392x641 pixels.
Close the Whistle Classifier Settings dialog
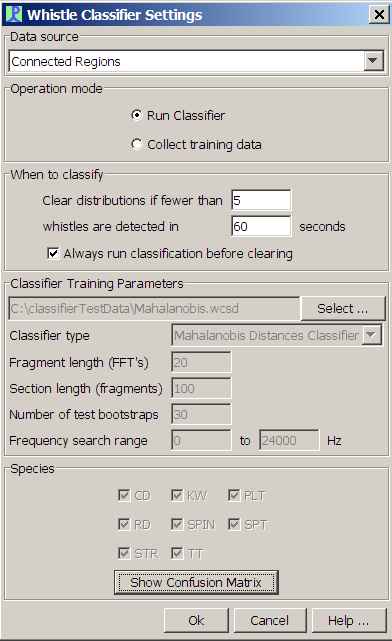(x=379, y=15)
